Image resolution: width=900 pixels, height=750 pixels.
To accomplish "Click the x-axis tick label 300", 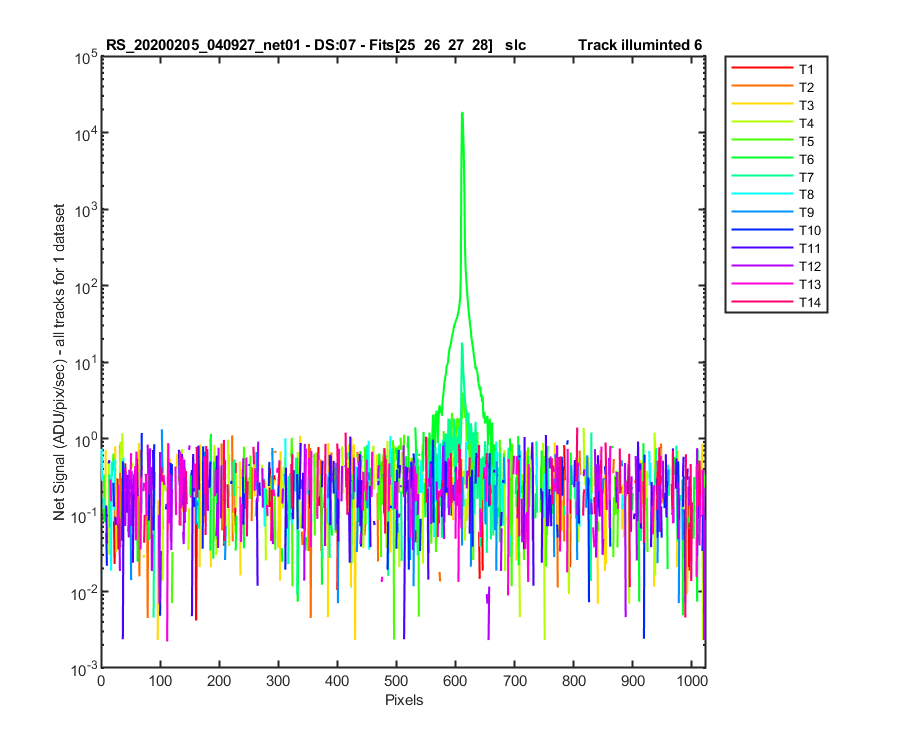I will click(x=278, y=681).
